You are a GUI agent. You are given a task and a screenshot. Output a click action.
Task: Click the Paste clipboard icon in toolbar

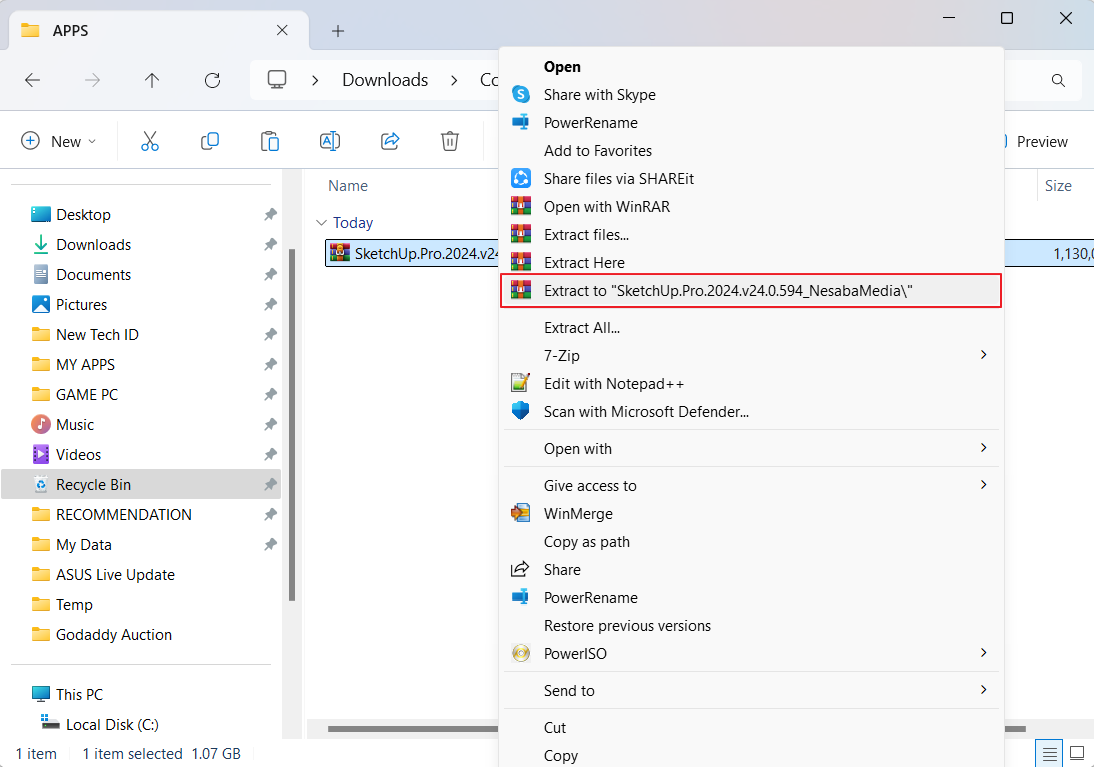(270, 141)
